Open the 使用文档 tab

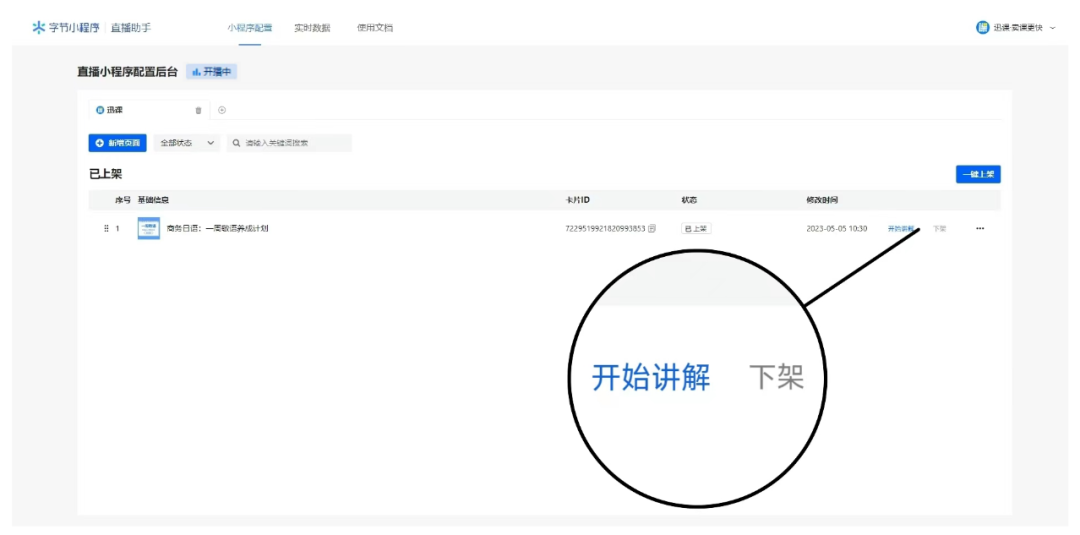(375, 28)
